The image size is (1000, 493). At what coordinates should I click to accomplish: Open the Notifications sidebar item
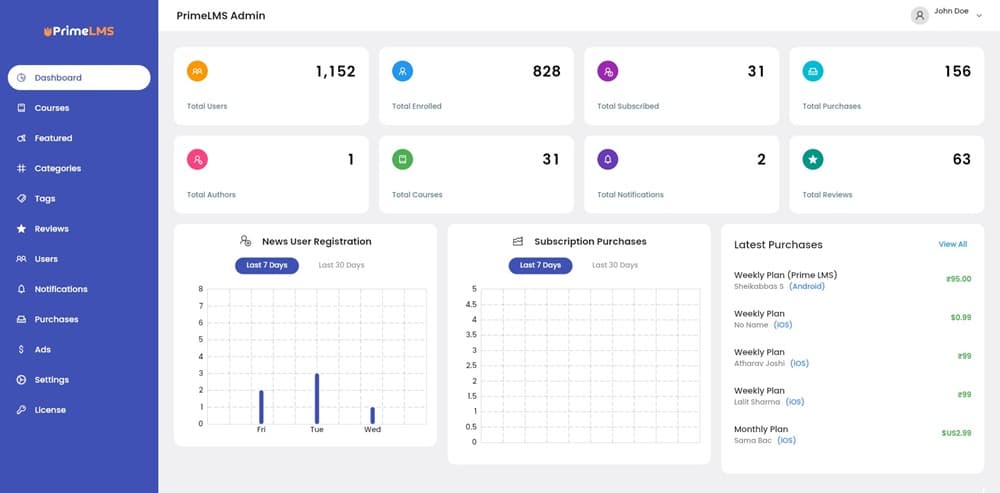click(60, 289)
